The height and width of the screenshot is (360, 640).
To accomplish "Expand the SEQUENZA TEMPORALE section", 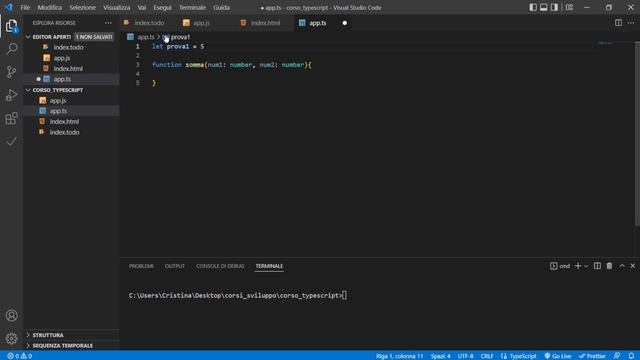I will 63,346.
